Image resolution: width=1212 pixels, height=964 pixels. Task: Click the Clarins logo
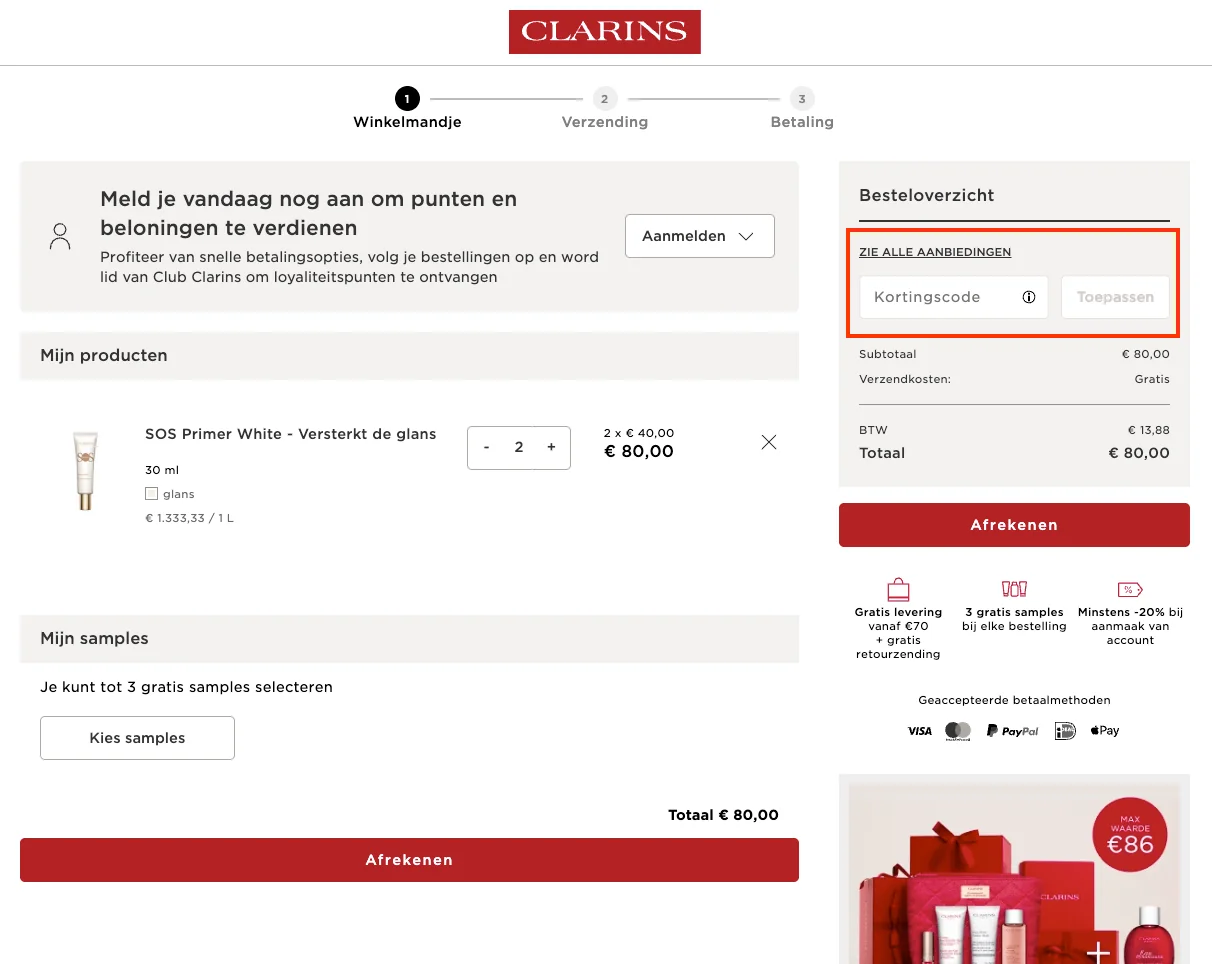pos(604,31)
